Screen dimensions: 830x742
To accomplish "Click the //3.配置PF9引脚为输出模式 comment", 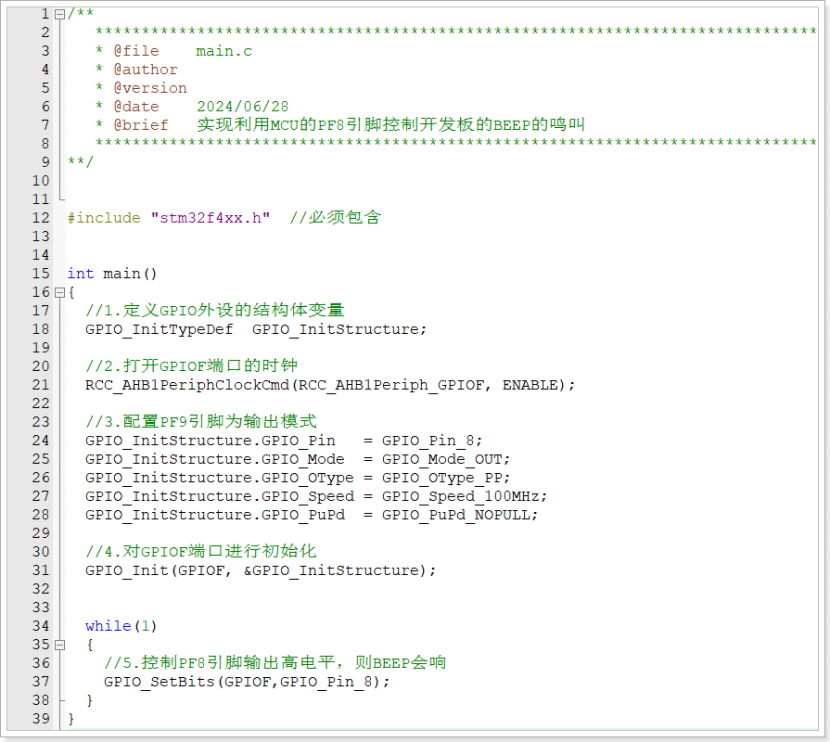I will tap(201, 421).
